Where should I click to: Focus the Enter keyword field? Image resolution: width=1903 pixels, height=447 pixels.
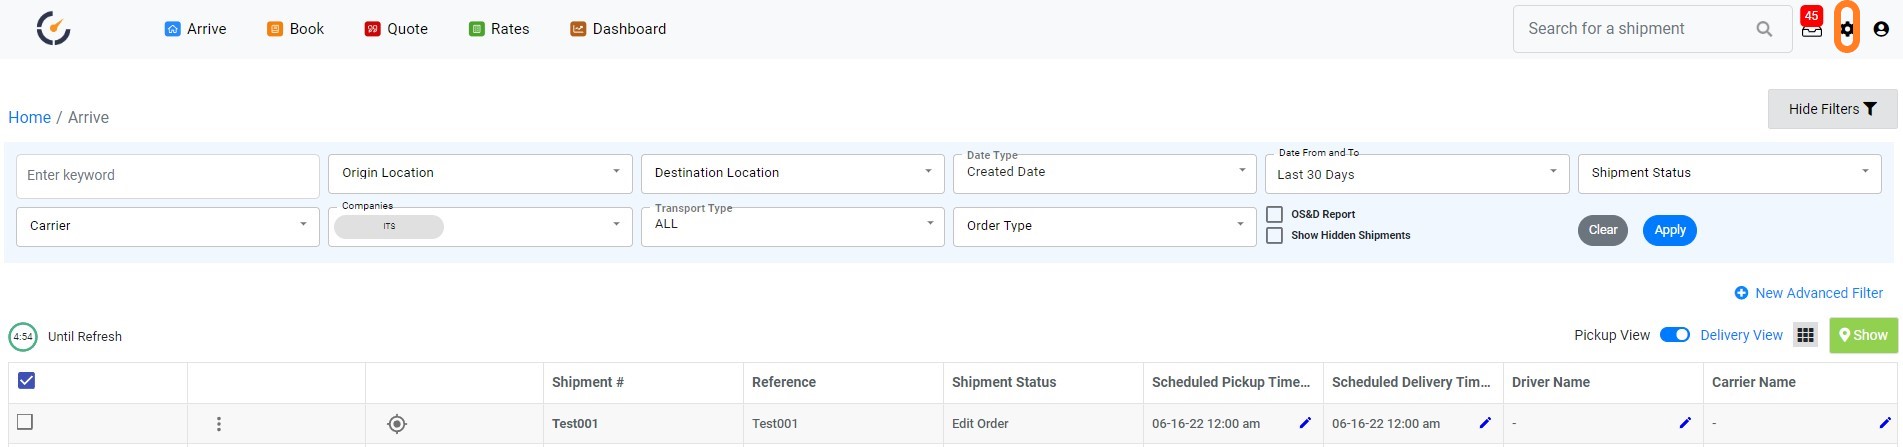pos(168,176)
